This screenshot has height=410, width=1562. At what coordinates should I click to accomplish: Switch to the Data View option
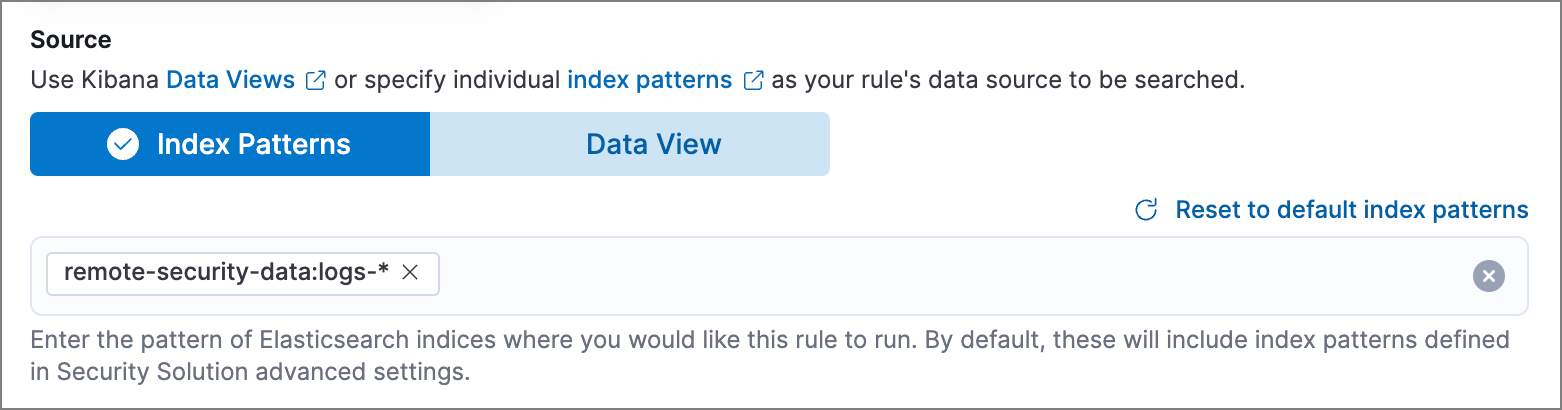tap(653, 144)
